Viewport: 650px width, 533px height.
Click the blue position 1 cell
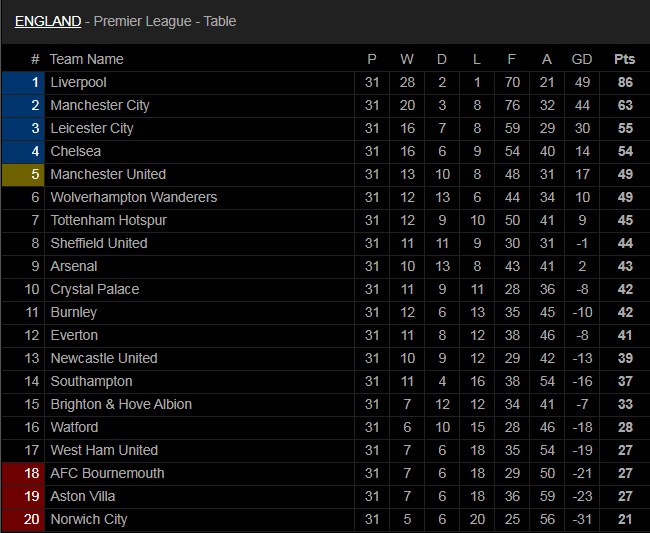[x=23, y=82]
